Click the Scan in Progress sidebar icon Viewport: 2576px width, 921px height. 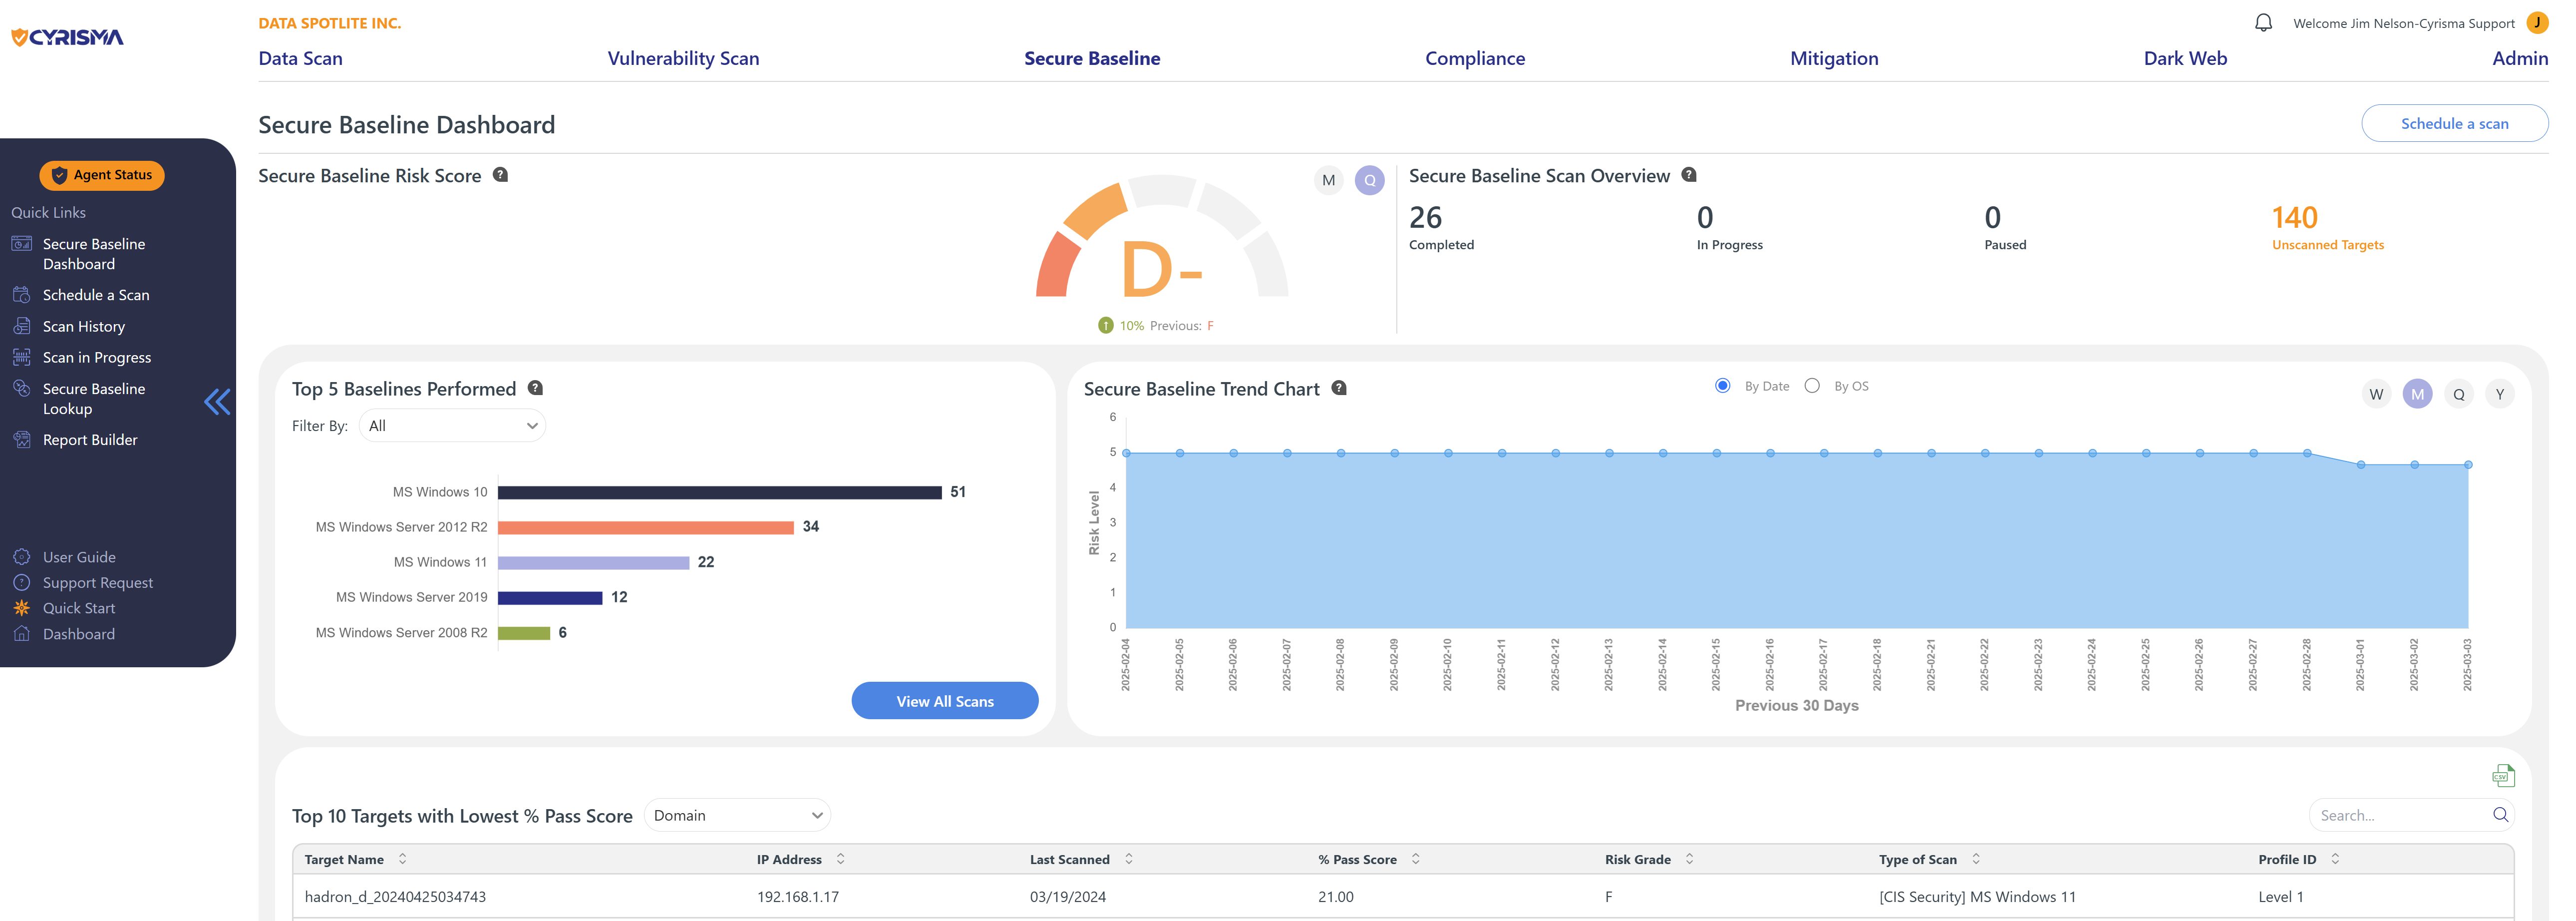click(x=22, y=357)
